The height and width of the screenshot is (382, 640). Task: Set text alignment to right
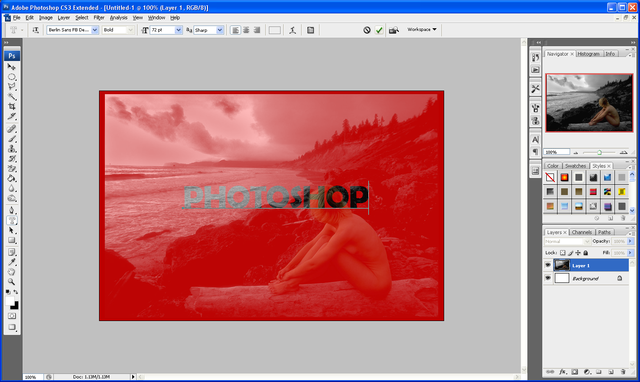257,30
